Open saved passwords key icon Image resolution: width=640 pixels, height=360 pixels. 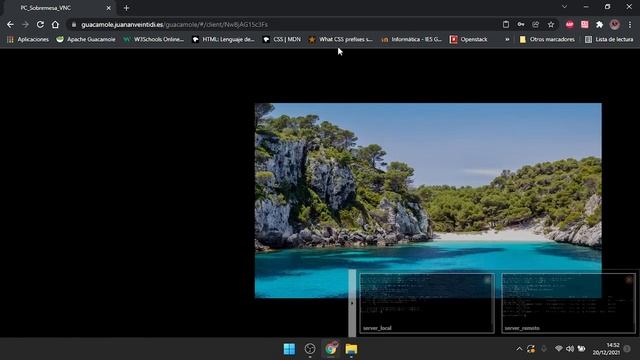pos(521,24)
